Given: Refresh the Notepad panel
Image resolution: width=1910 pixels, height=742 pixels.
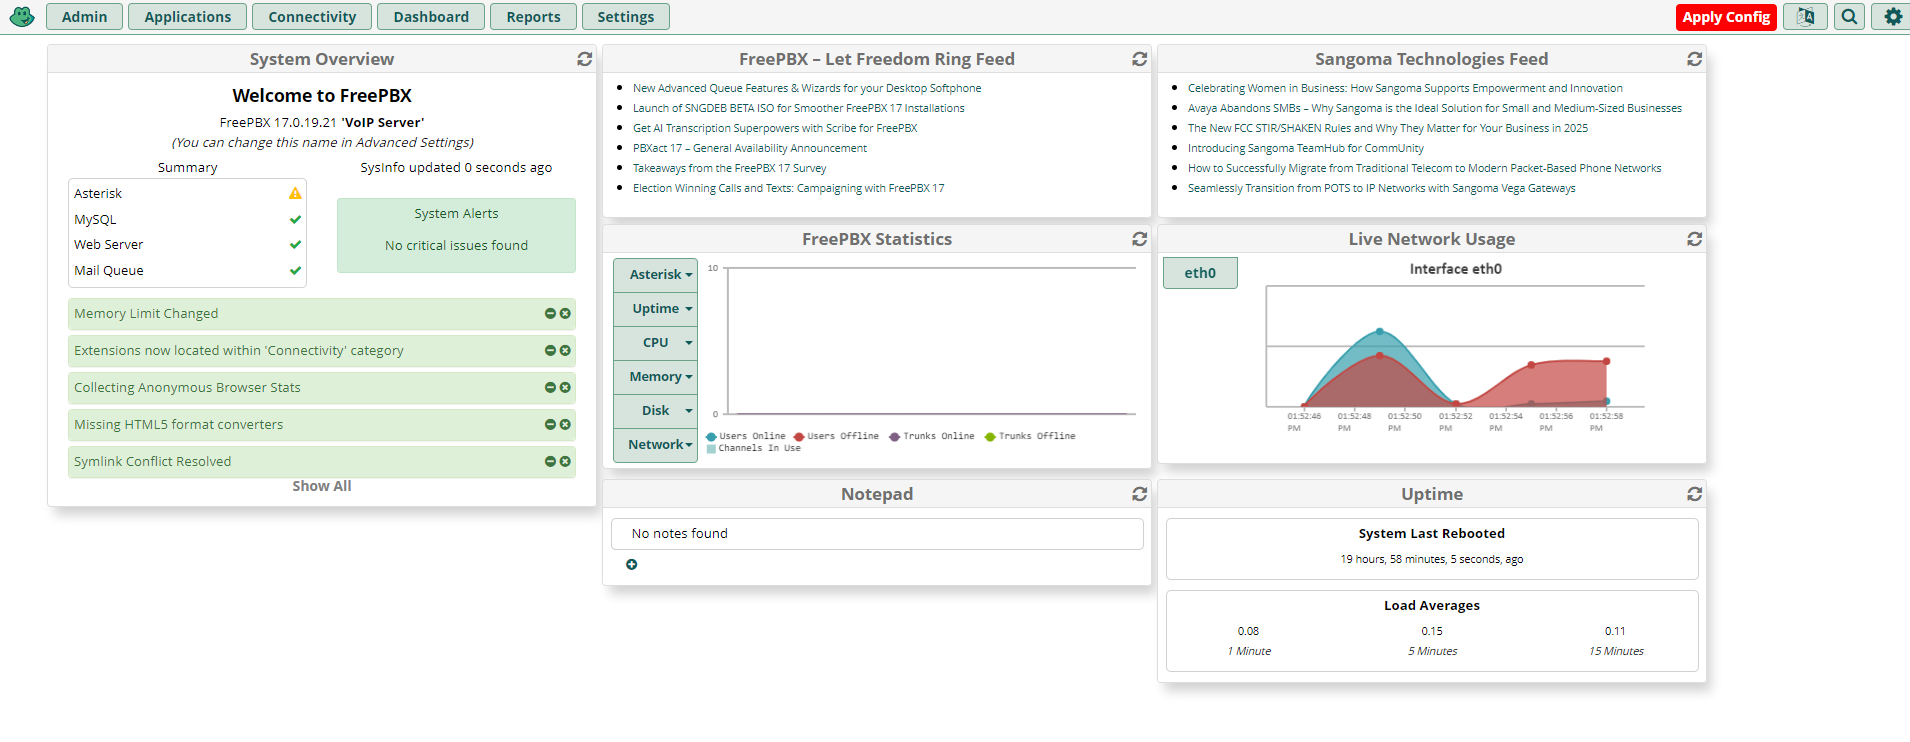Looking at the screenshot, I should 1139,494.
